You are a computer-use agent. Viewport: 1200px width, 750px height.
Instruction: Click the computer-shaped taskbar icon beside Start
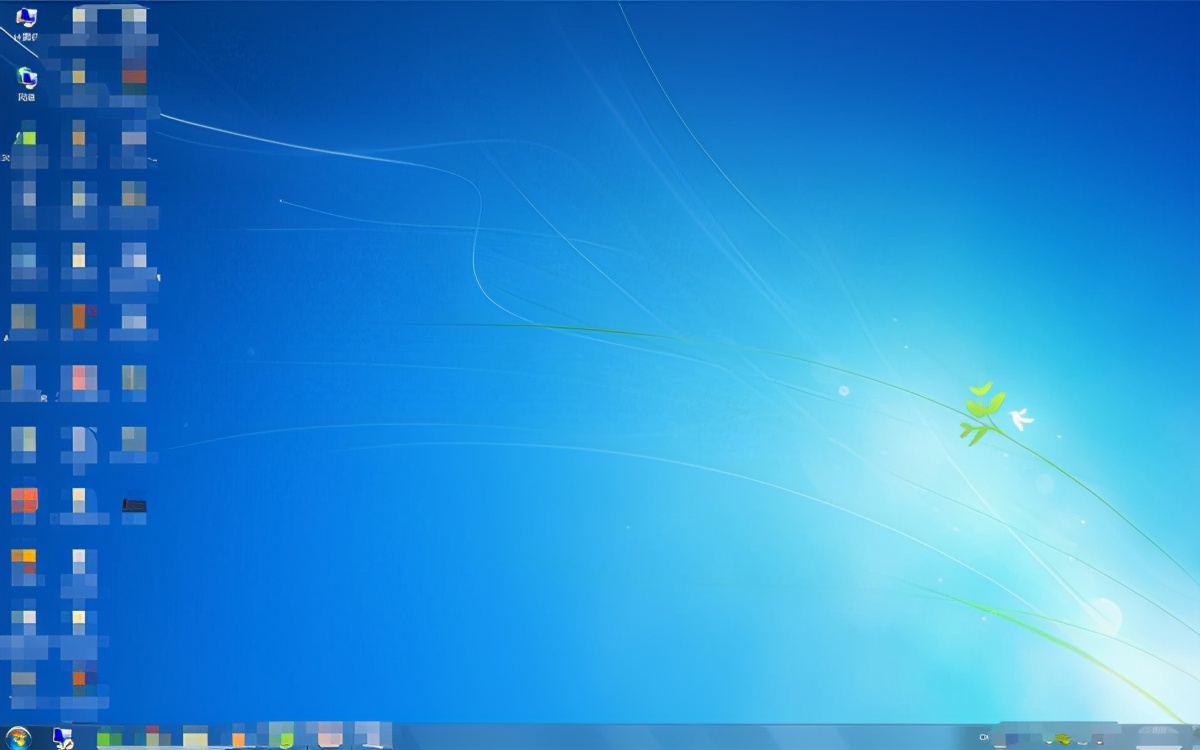pyautogui.click(x=63, y=738)
